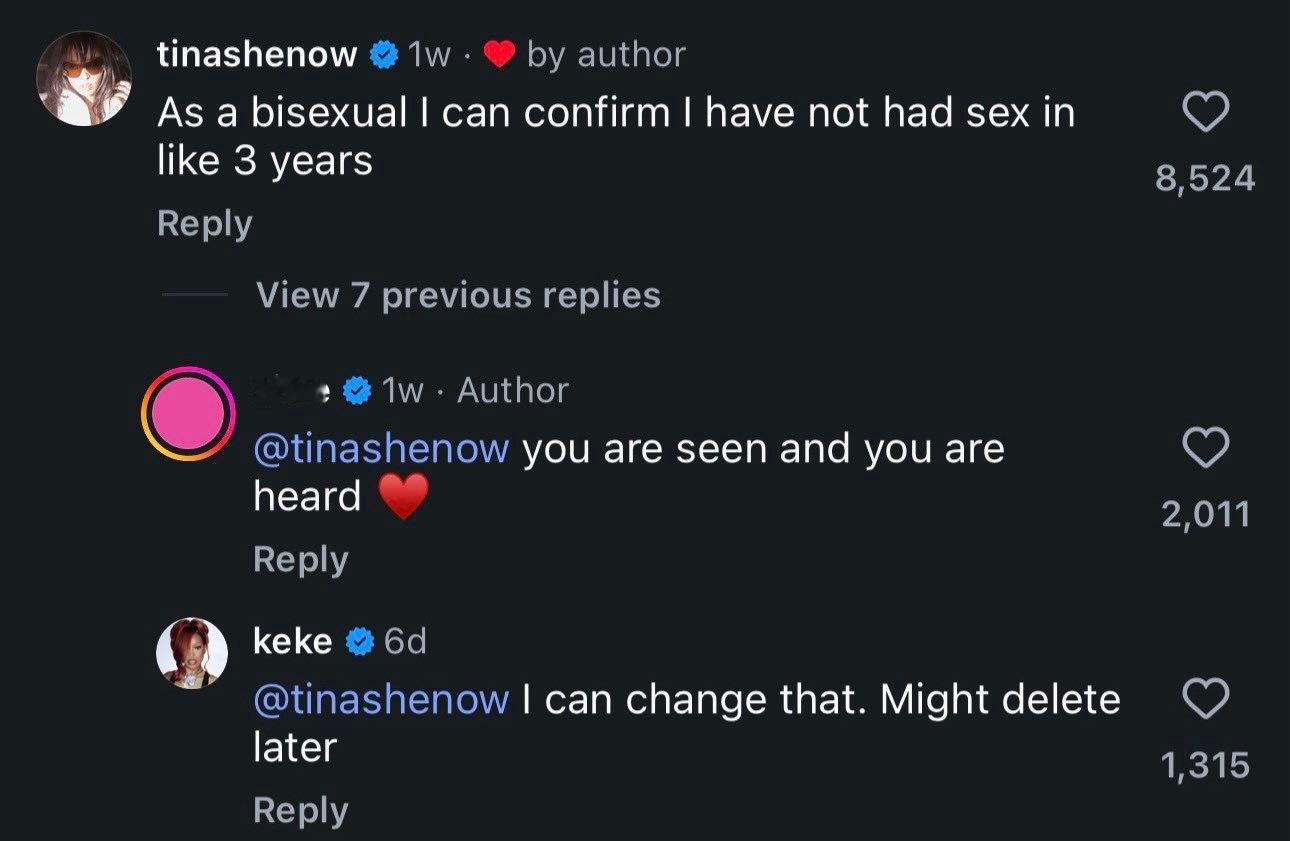Expand View 7 previous replies
The width and height of the screenshot is (1290, 841).
[458, 295]
